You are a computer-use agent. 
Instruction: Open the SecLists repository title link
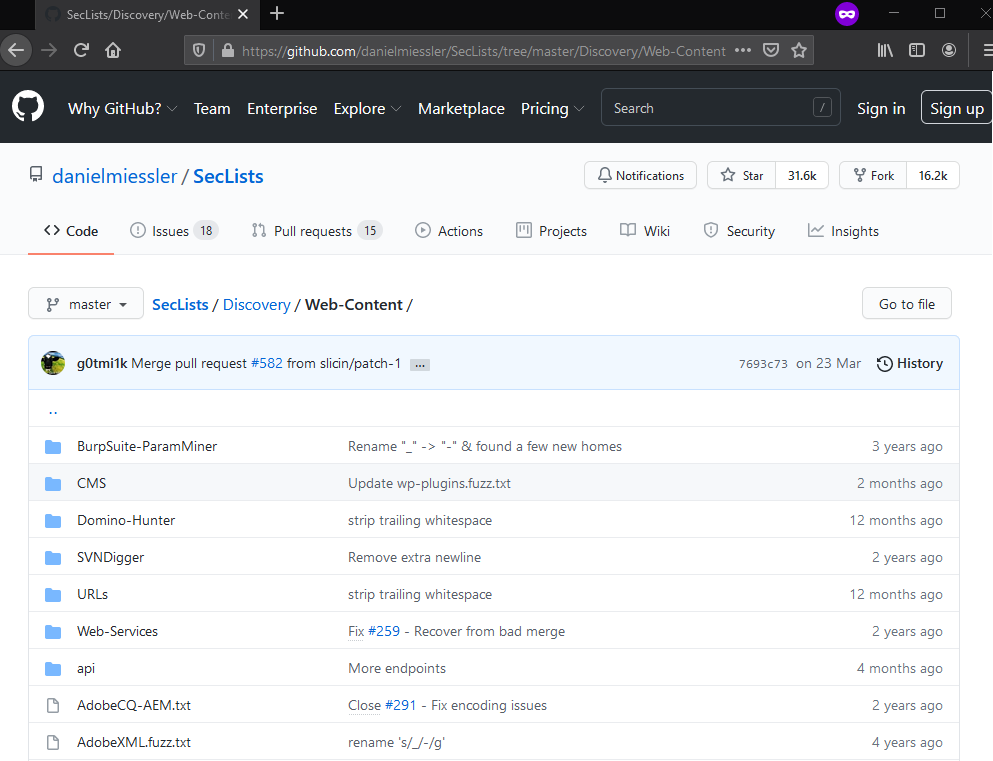pyautogui.click(x=228, y=176)
